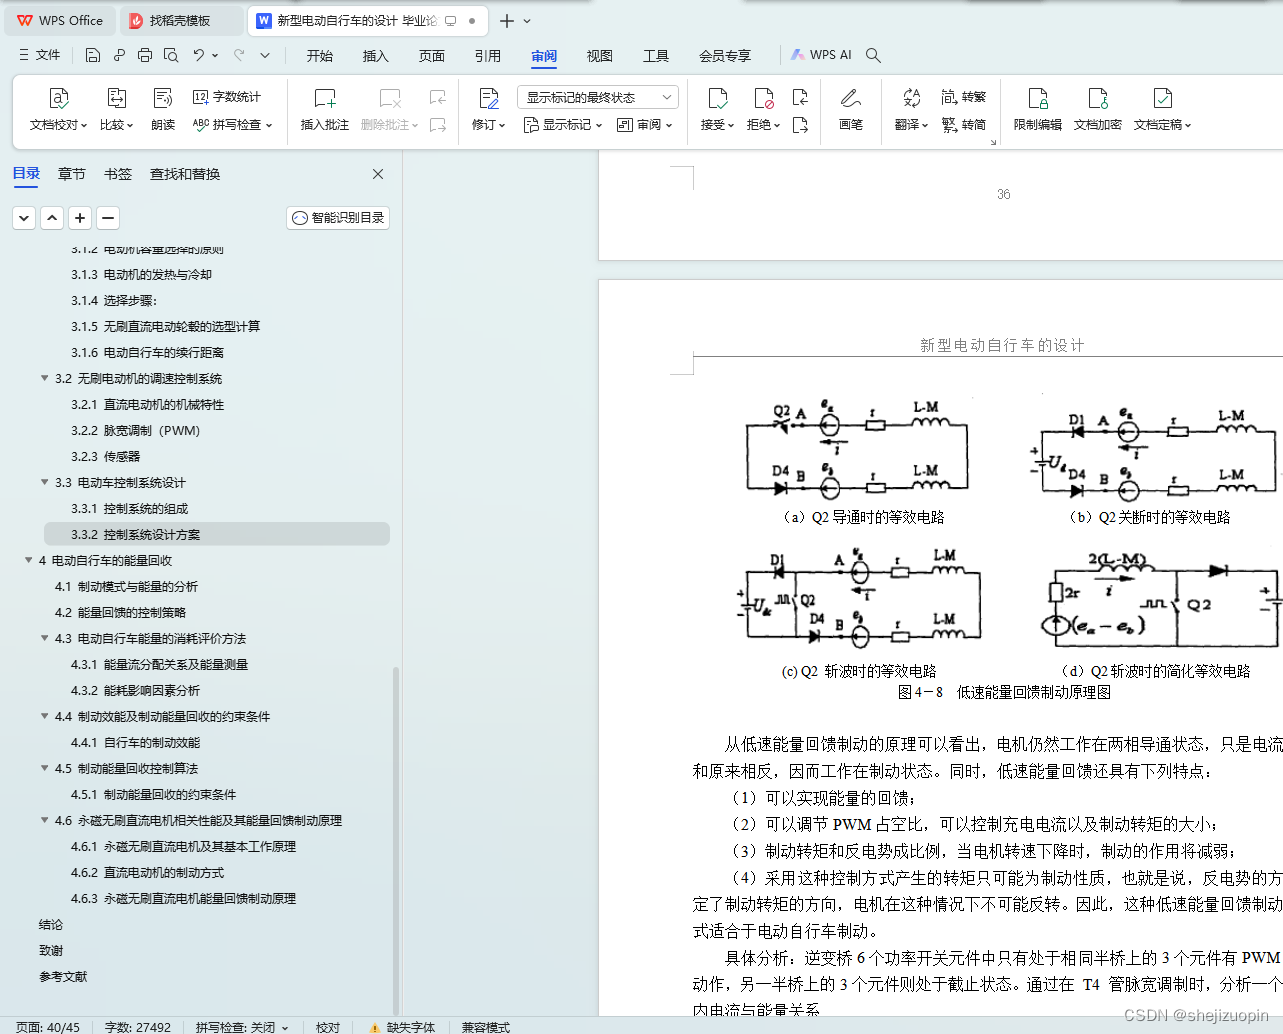Click the 比较 compare documents icon
Viewport: 1283px width, 1034px height.
(x=116, y=98)
